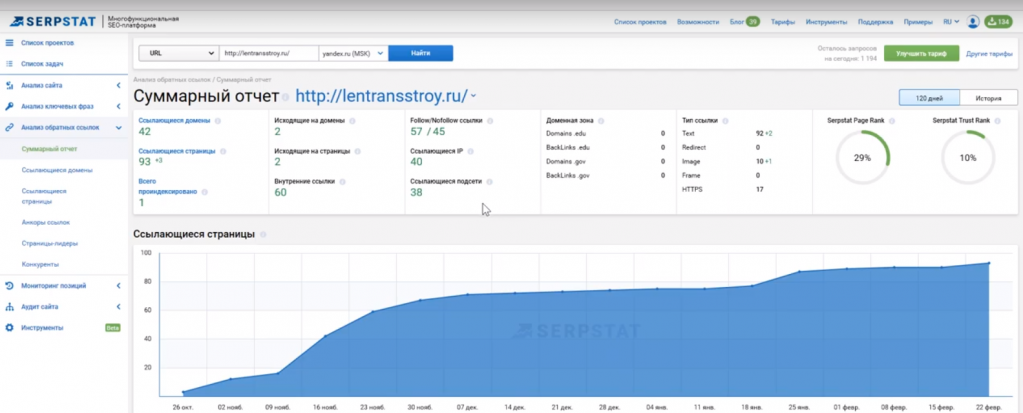Click the Инструменты gear icon
Screen dimensions: 1023x413
(x=9, y=328)
